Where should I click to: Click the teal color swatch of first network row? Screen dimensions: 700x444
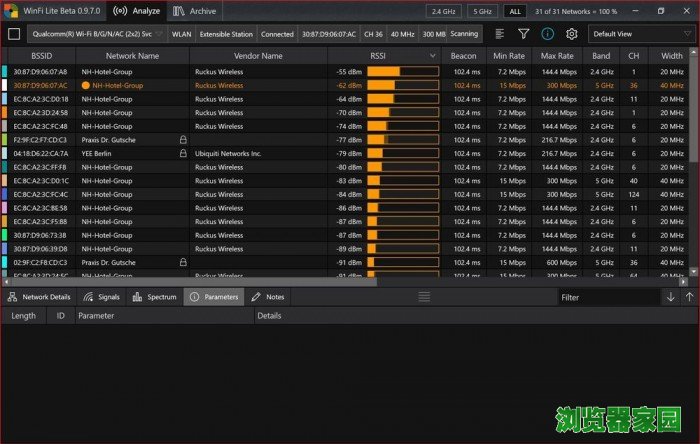[5, 72]
